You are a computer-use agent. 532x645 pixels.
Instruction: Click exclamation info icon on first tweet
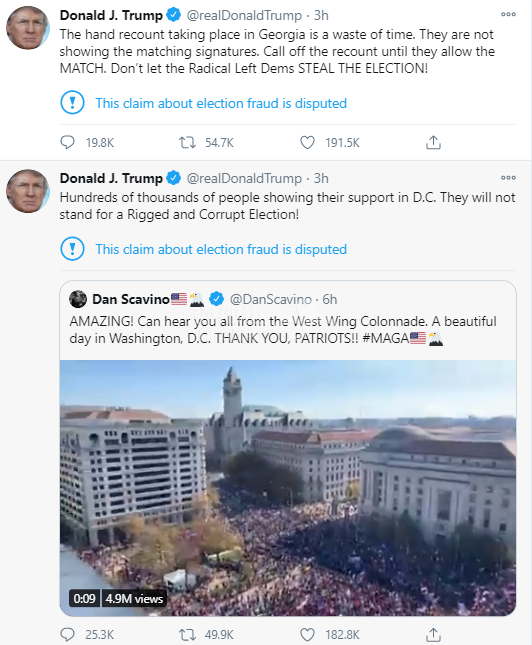pos(72,103)
